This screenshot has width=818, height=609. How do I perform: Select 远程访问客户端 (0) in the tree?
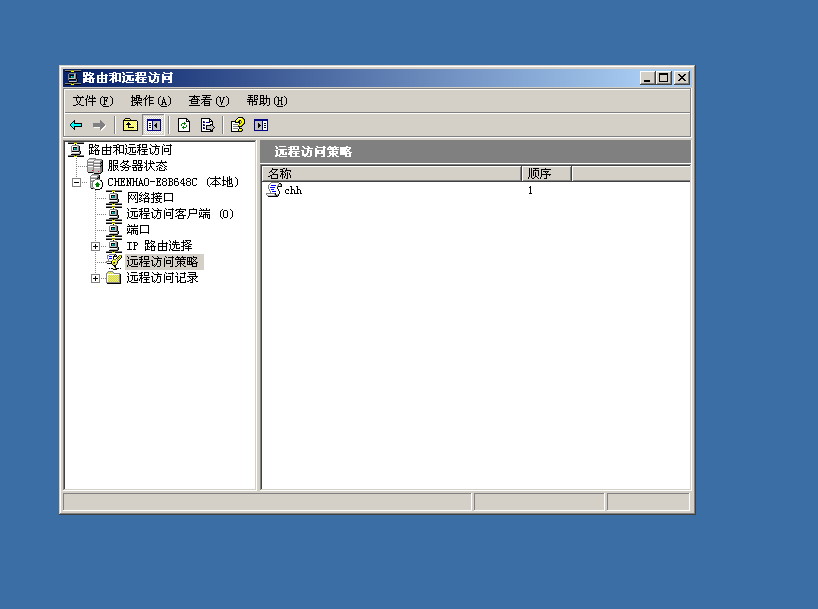(x=180, y=214)
